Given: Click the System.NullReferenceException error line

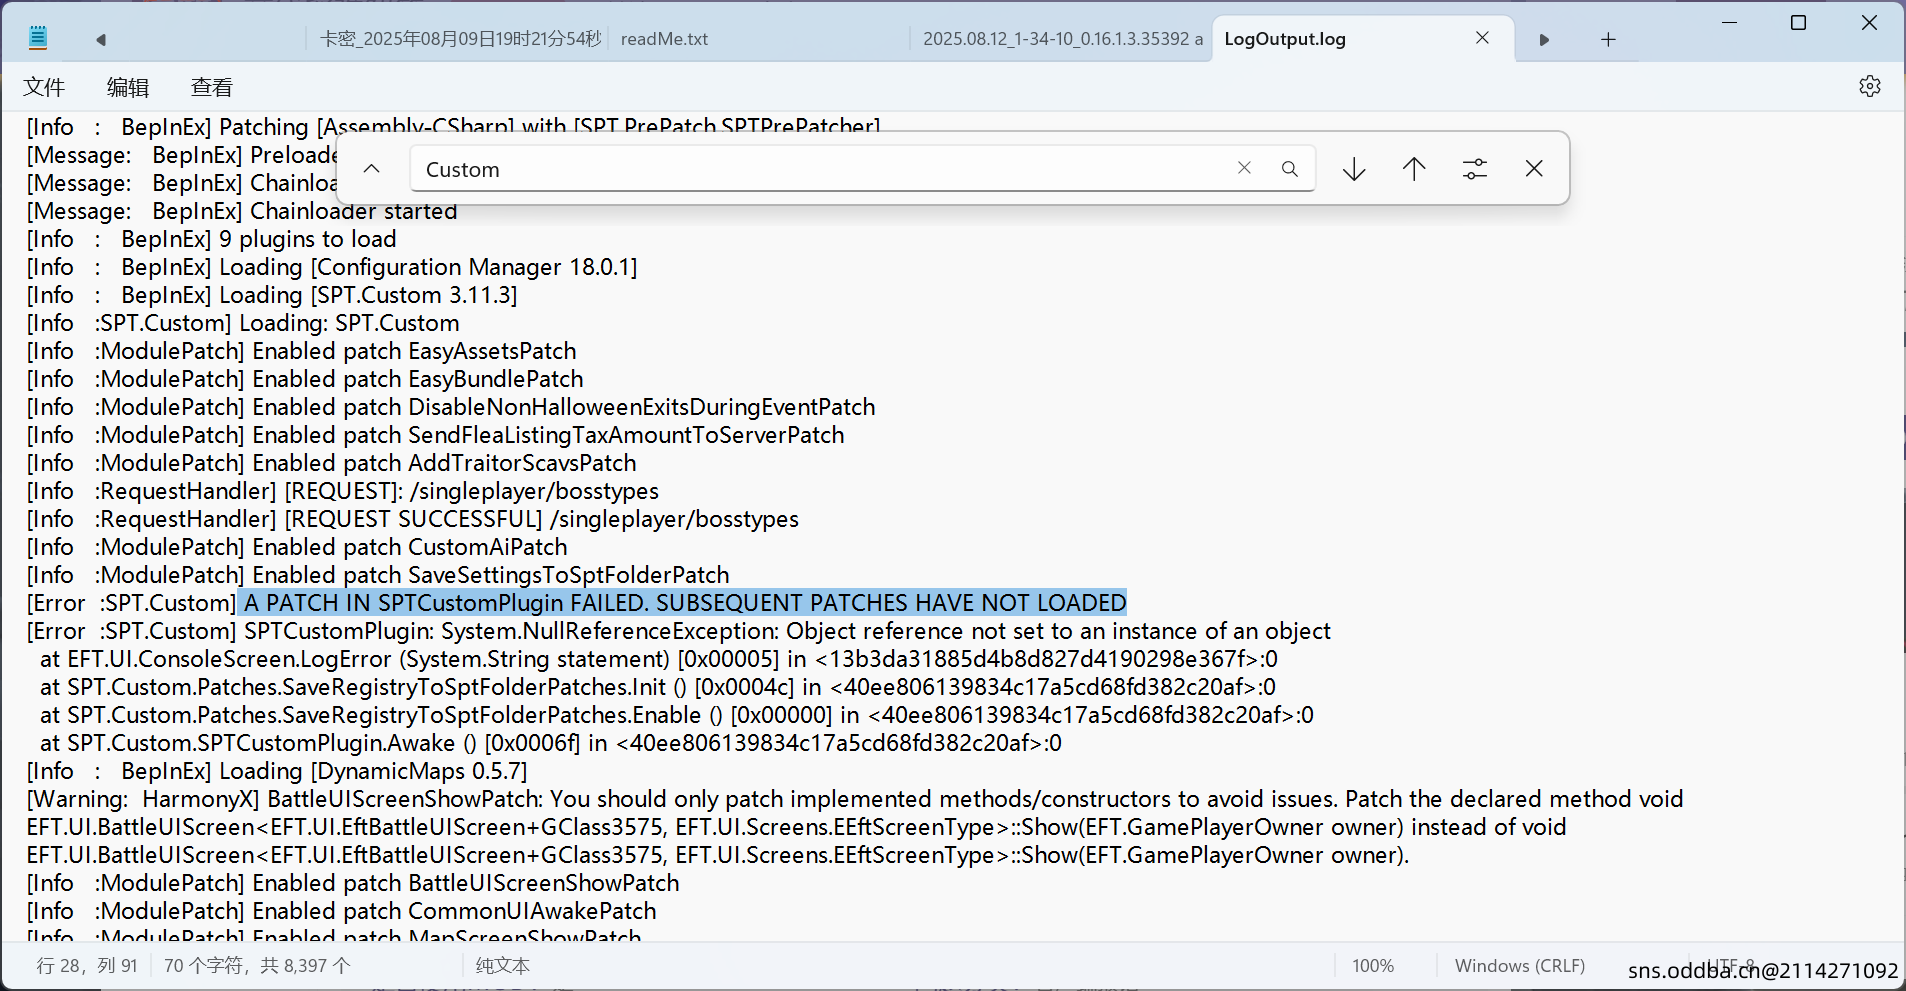Looking at the screenshot, I should (679, 631).
